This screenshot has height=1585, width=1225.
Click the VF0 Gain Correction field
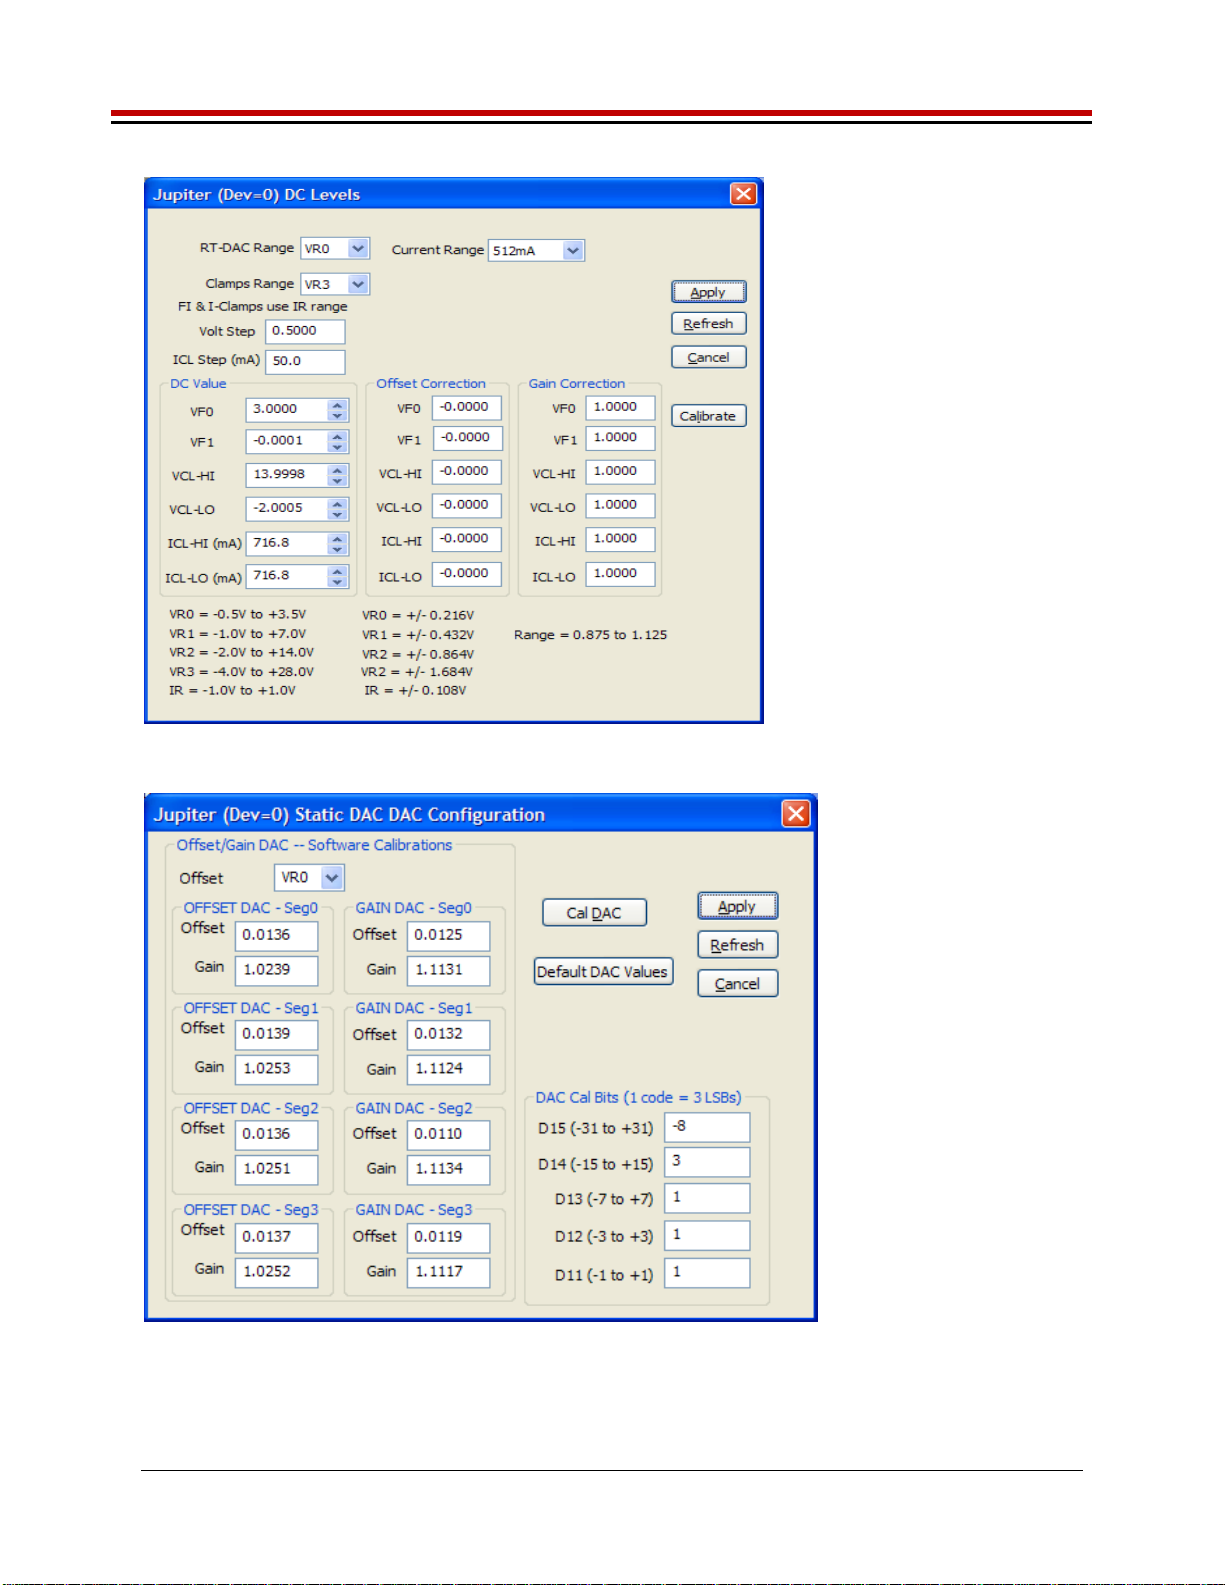(x=620, y=408)
